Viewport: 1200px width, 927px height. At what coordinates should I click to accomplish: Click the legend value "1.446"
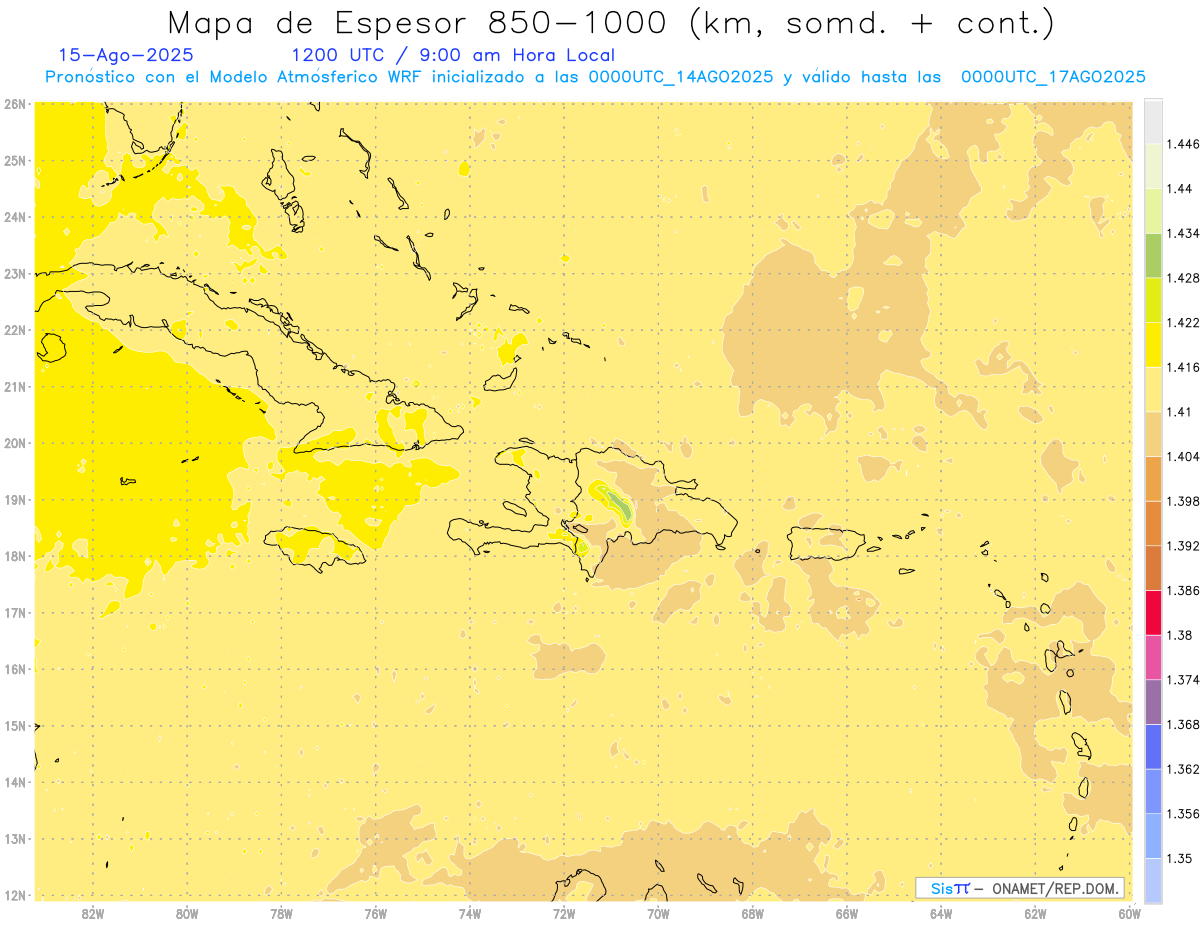click(x=1182, y=144)
